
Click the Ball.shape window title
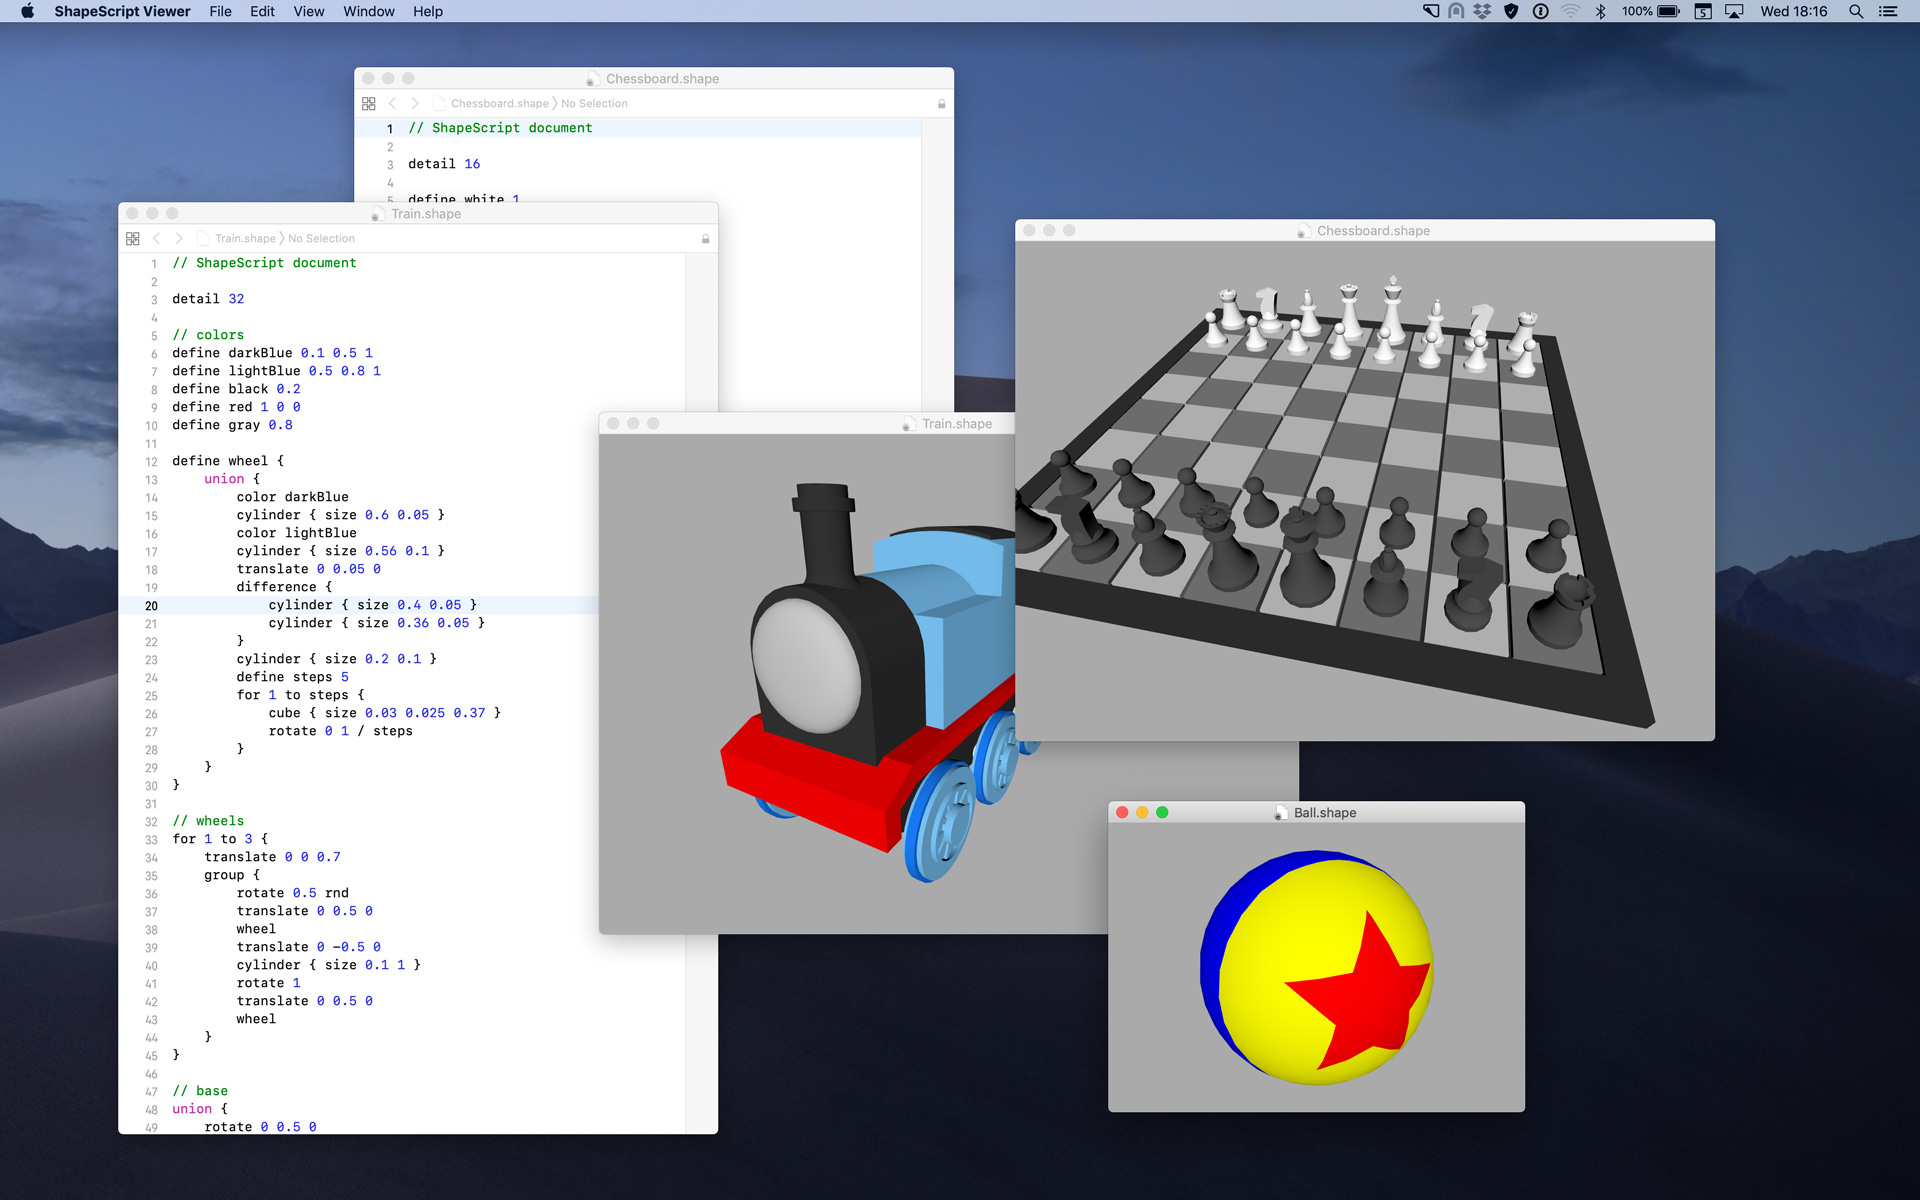point(1324,813)
